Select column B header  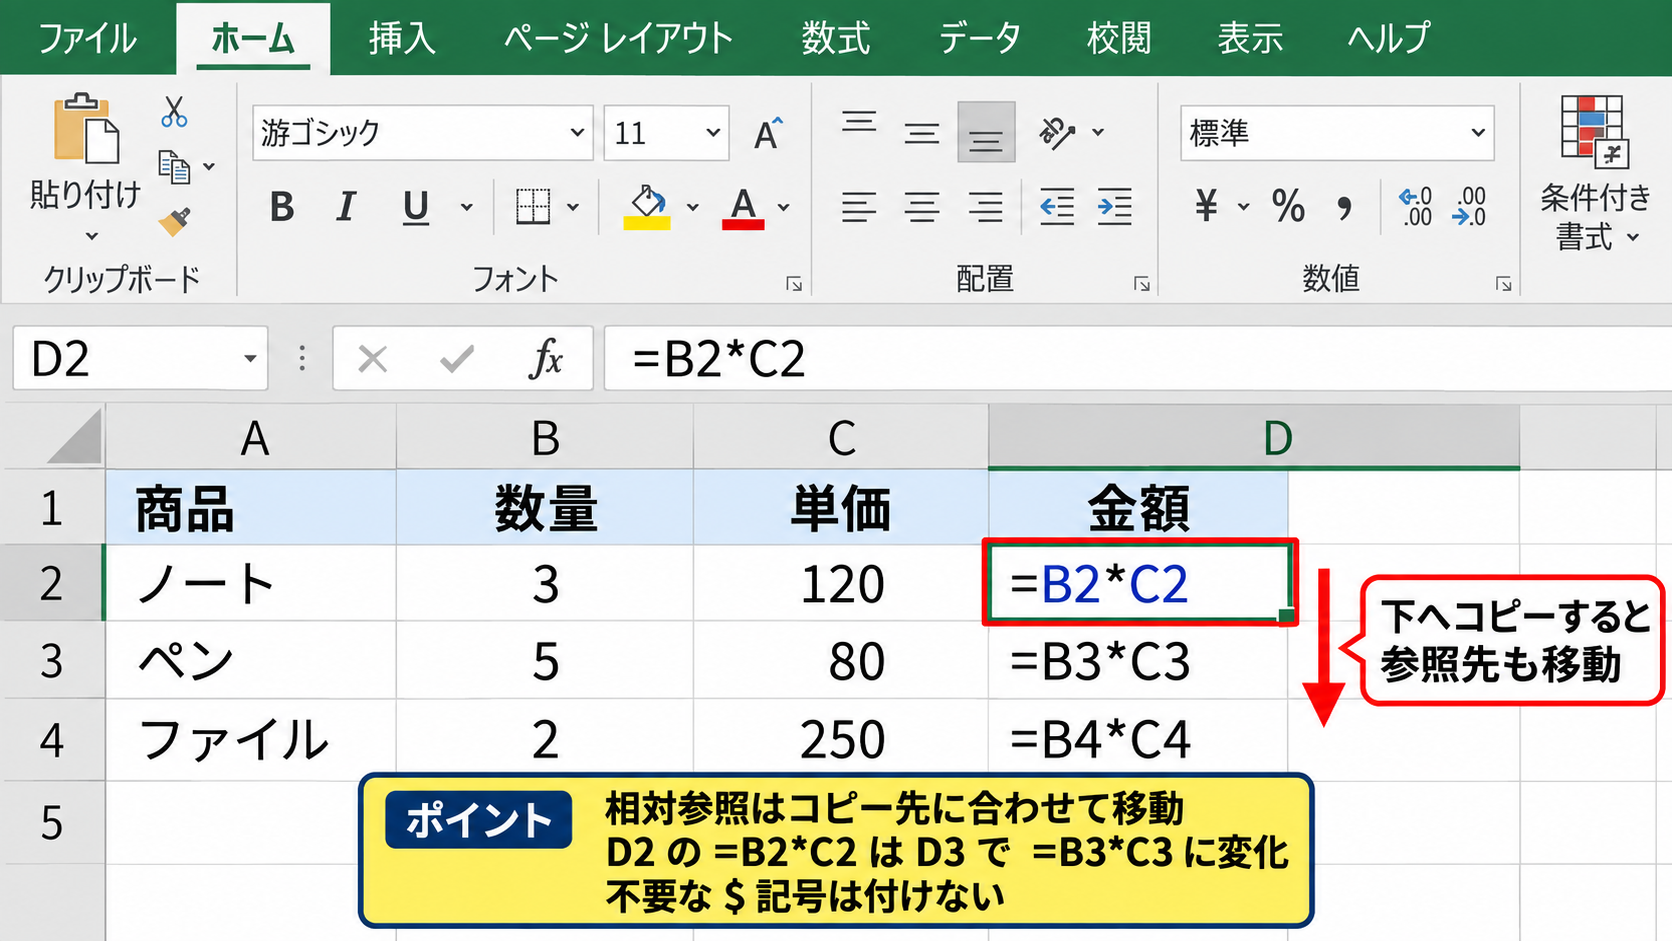pyautogui.click(x=545, y=437)
